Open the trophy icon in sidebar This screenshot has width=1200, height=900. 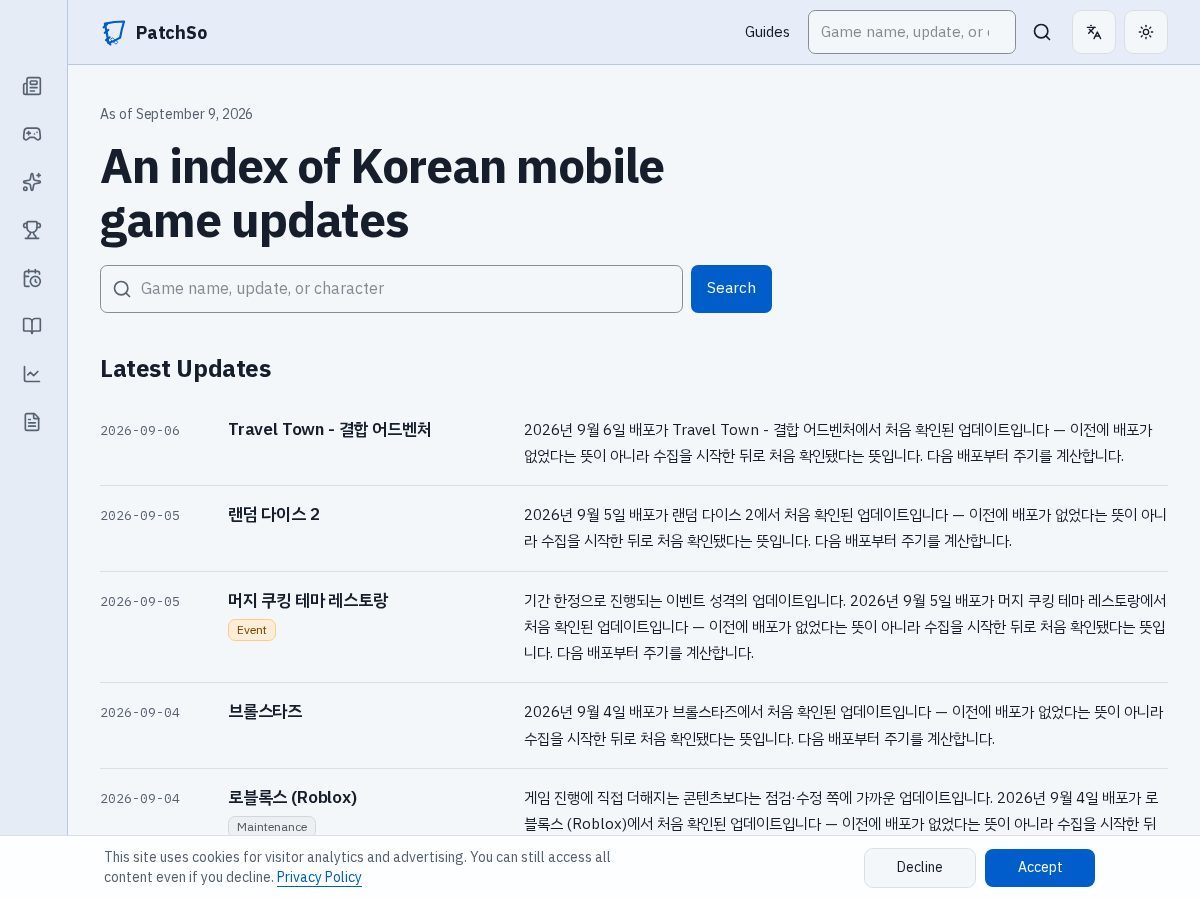(x=32, y=230)
